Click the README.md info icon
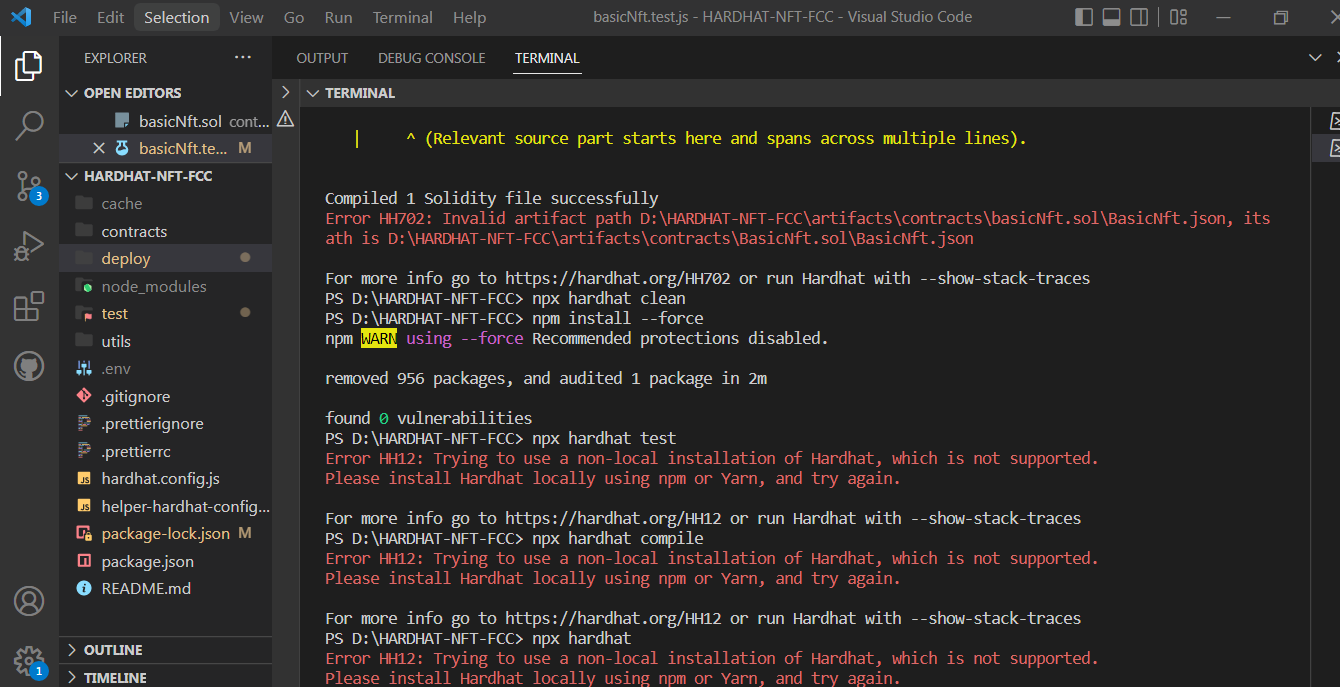This screenshot has height=687, width=1340. click(84, 589)
